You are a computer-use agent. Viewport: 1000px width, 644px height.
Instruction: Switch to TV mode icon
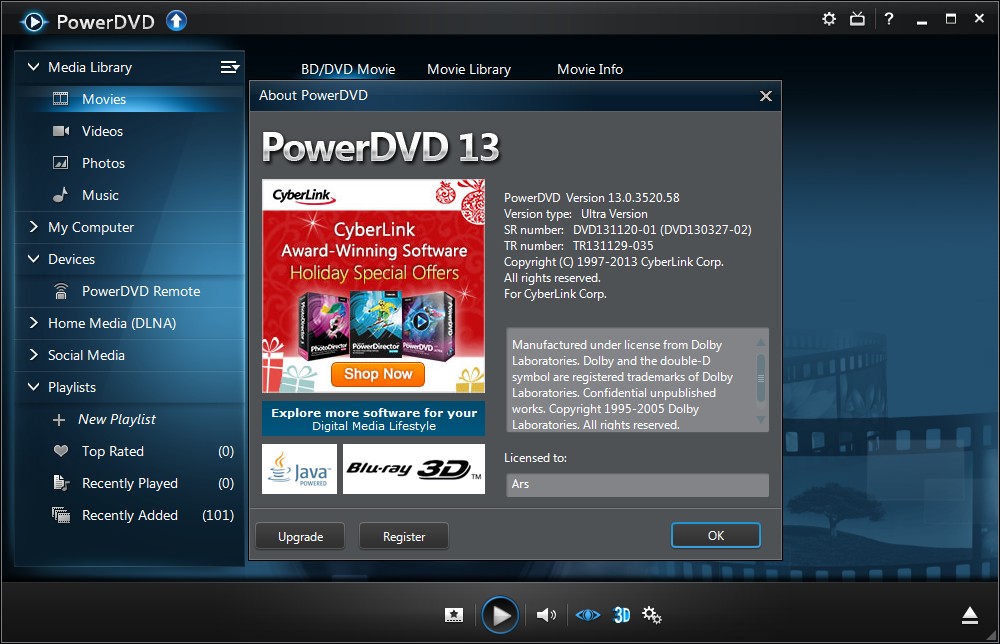(857, 19)
